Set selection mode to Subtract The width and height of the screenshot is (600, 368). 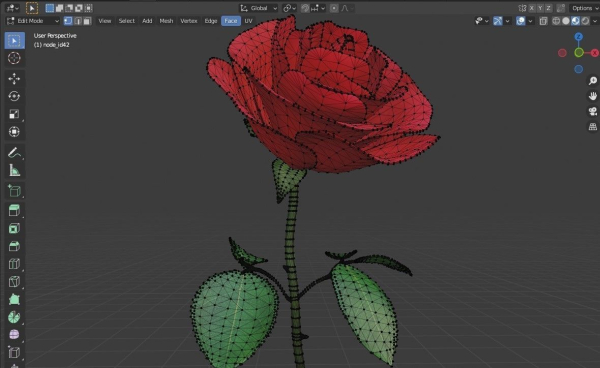(x=69, y=8)
